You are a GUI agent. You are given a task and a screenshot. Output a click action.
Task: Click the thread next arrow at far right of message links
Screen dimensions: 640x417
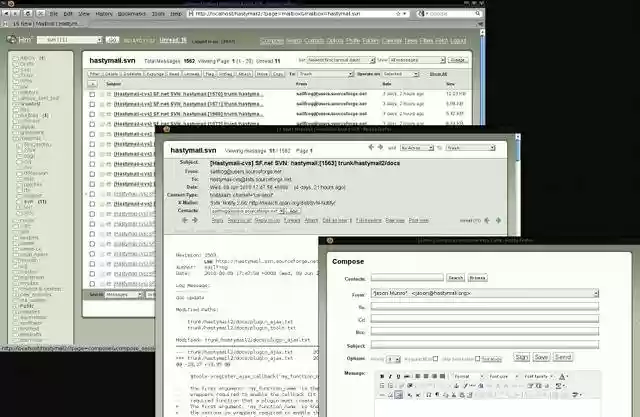[x=498, y=220]
